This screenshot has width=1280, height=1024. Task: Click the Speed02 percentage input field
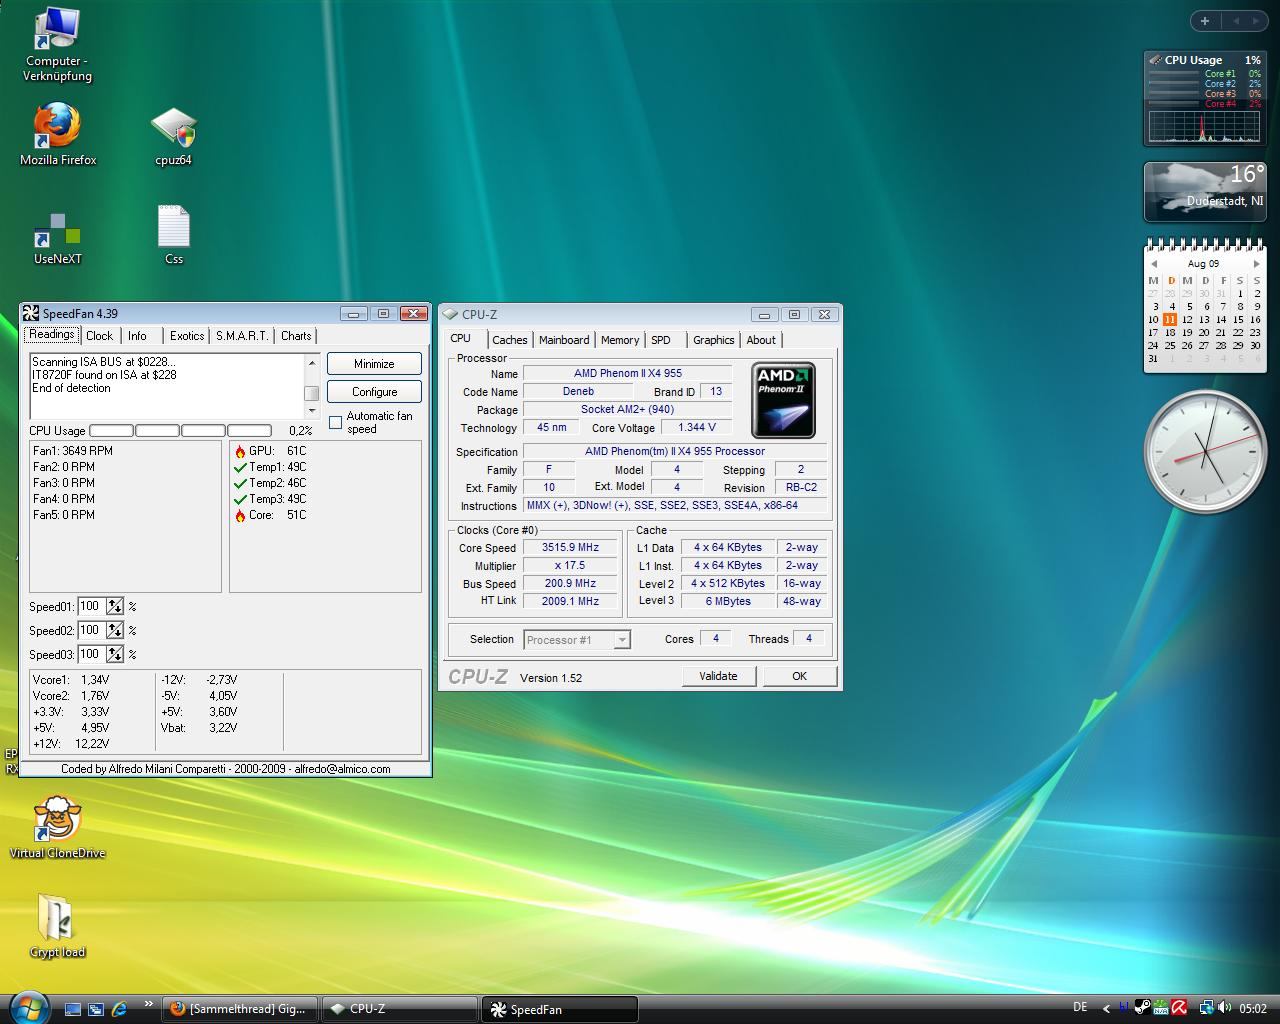91,630
